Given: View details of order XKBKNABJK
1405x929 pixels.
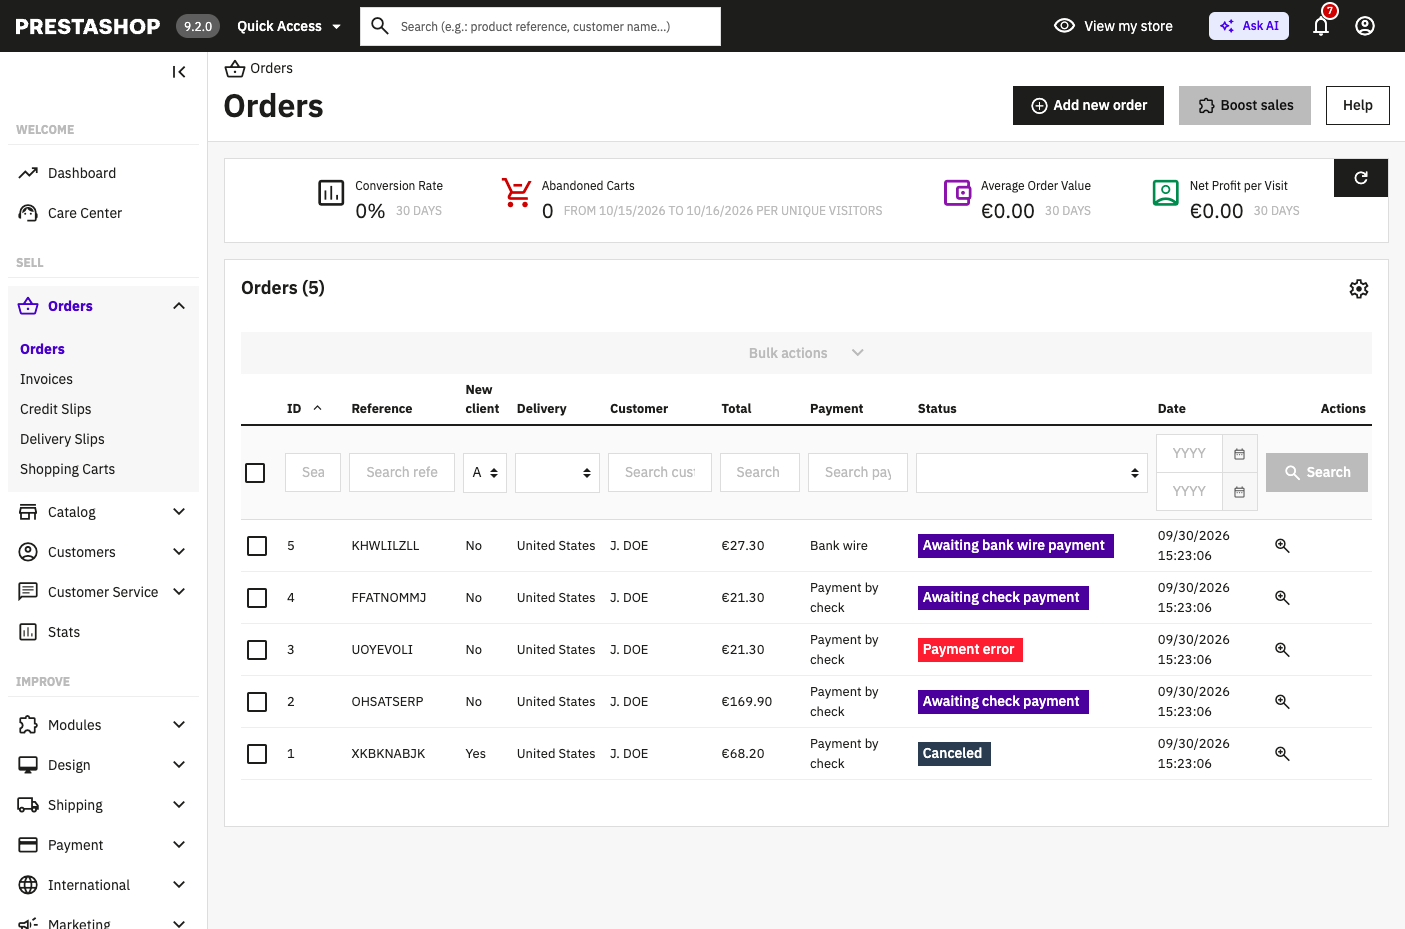Looking at the screenshot, I should click(1282, 754).
